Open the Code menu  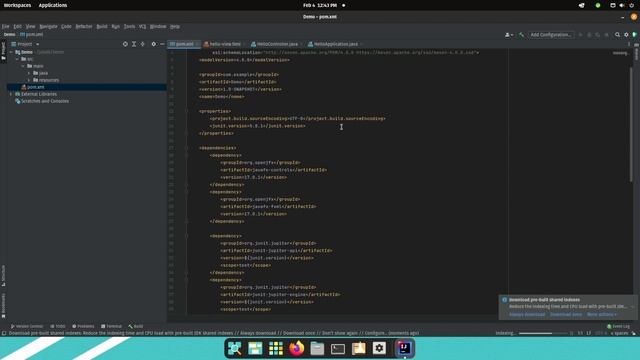66,27
